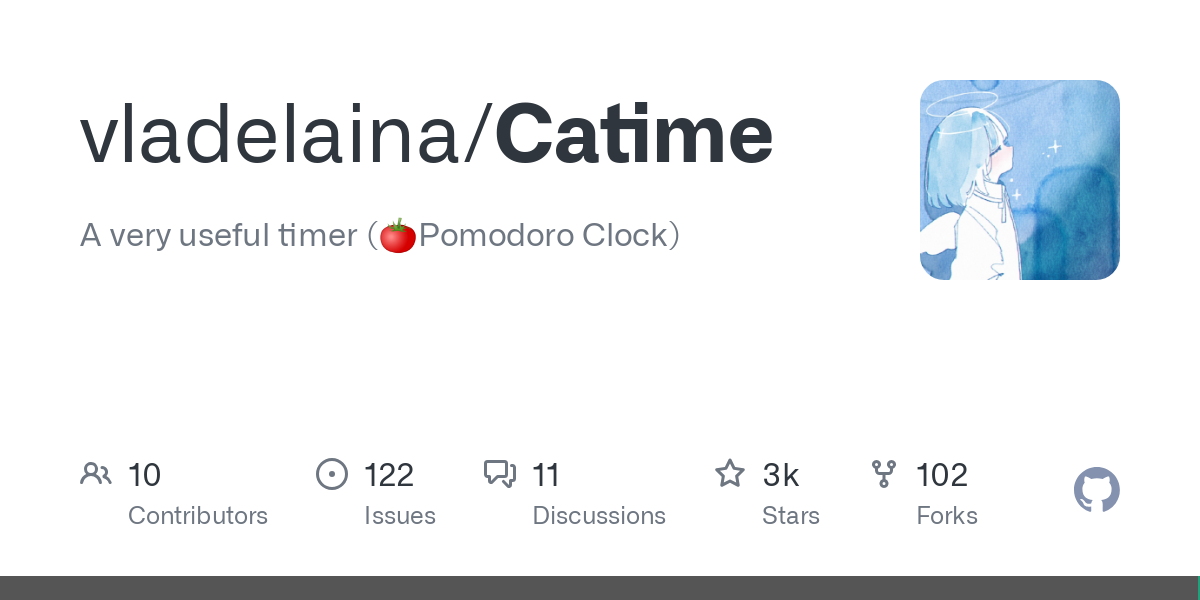Click the Contributors people icon
The width and height of the screenshot is (1200, 600).
96,474
